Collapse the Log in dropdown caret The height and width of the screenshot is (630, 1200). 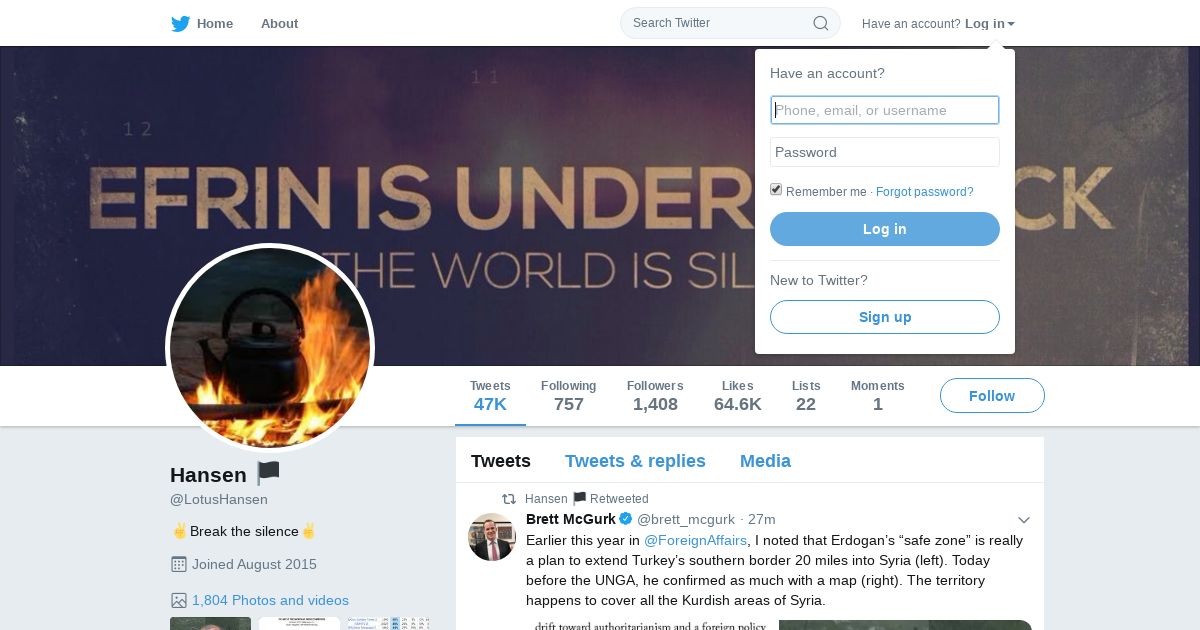pyautogui.click(x=1011, y=24)
